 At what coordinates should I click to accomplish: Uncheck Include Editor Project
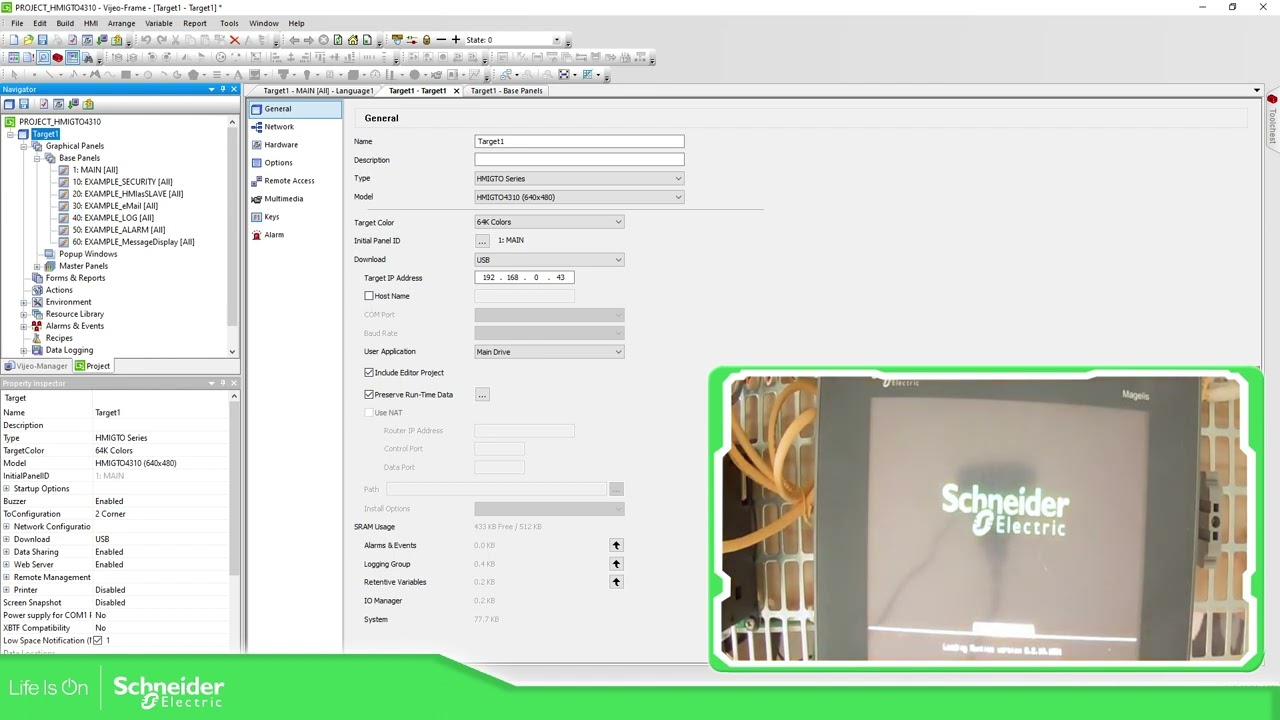[x=369, y=372]
